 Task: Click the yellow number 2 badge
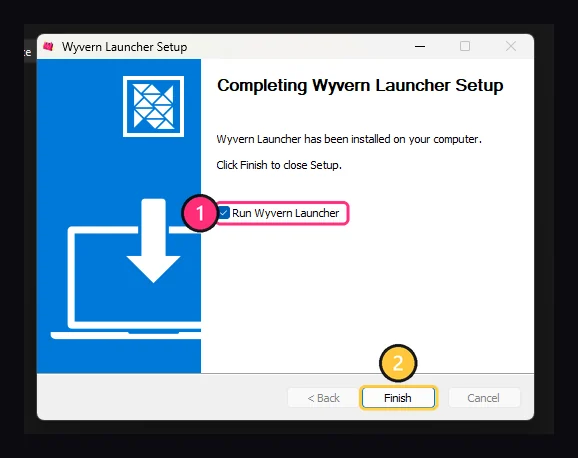tap(398, 363)
